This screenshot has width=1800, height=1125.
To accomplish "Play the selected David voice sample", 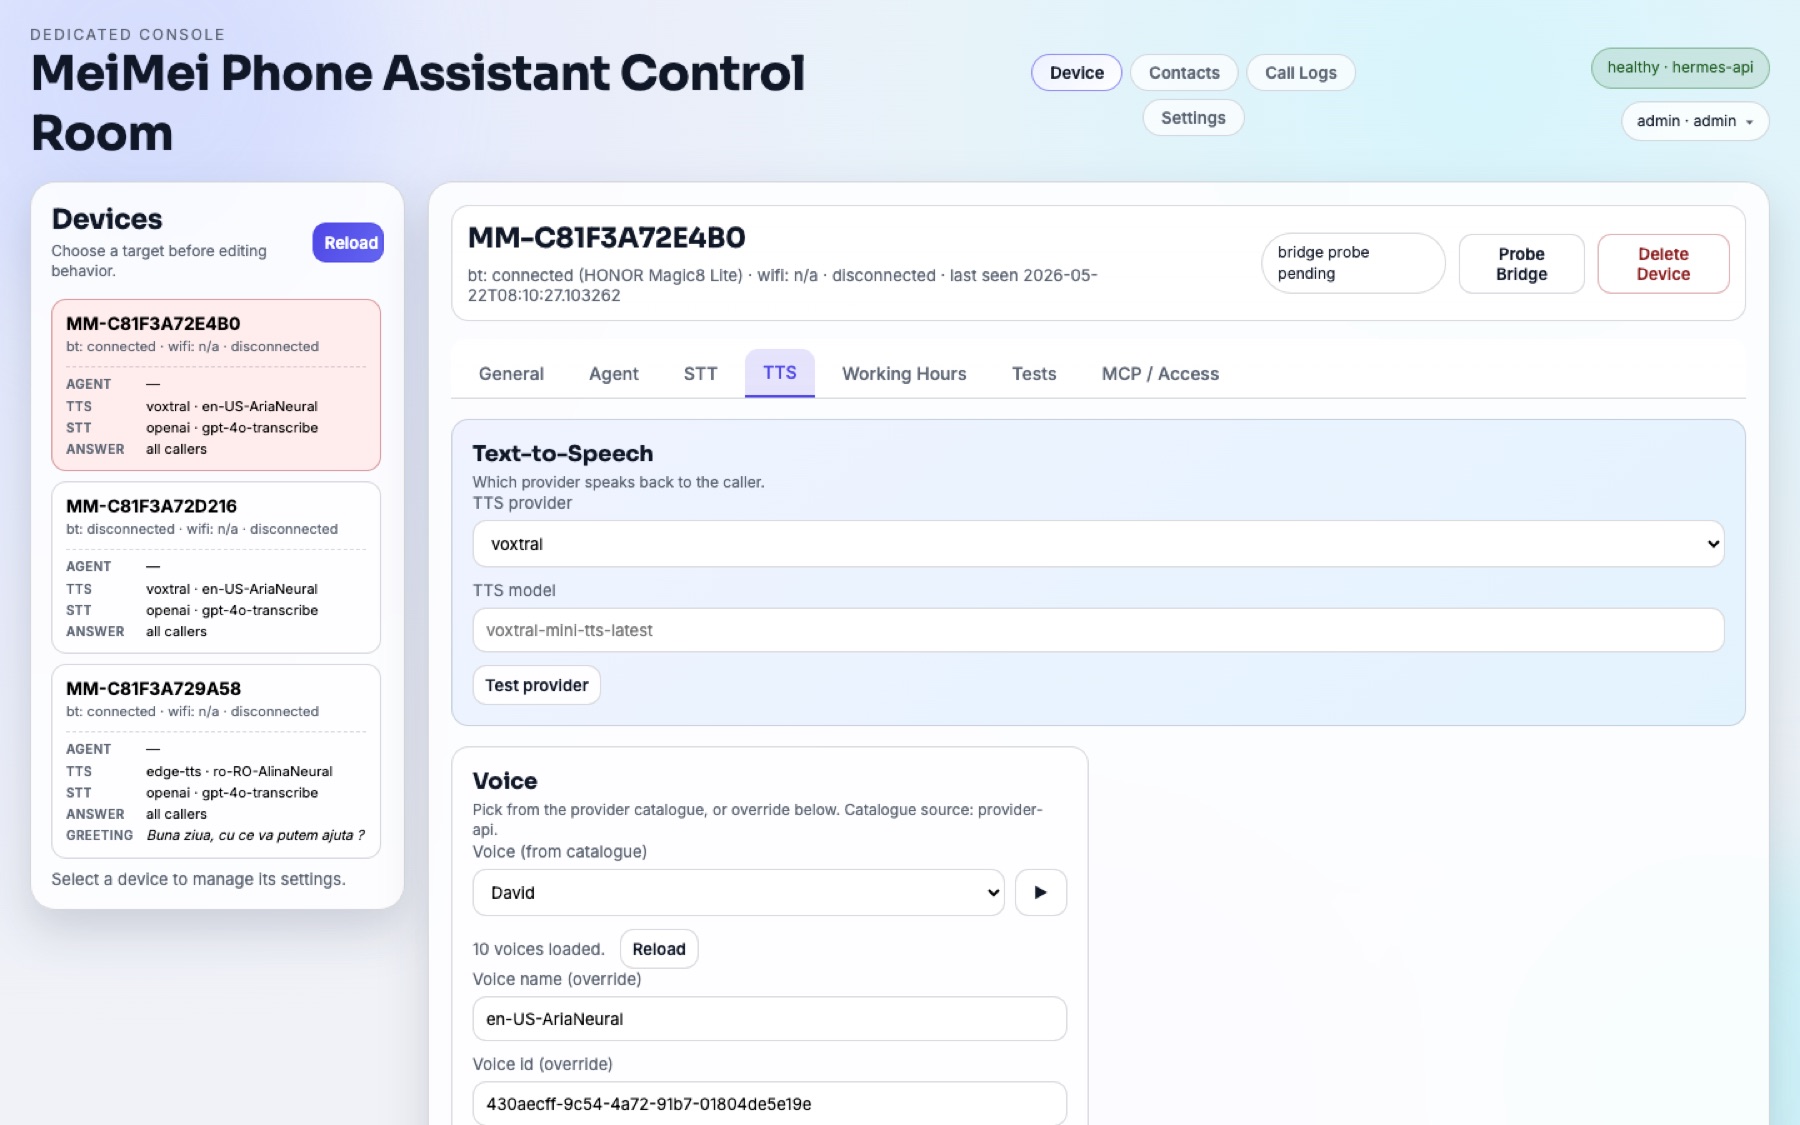I will 1040,892.
